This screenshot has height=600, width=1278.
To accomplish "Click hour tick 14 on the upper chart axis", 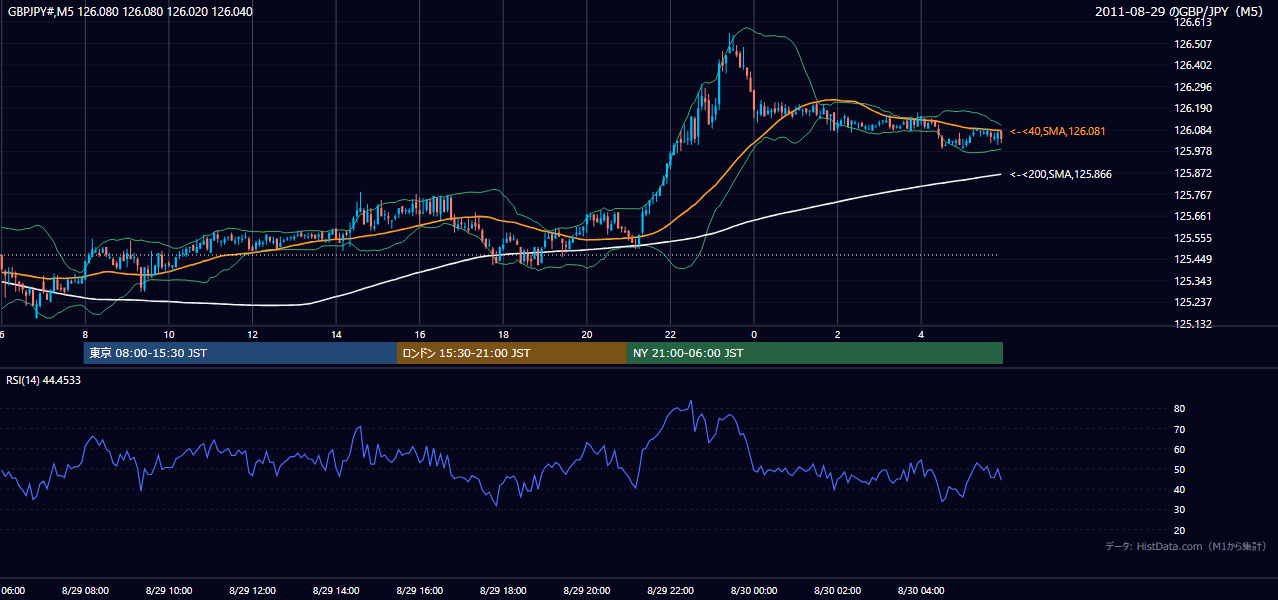I will click(x=336, y=335).
